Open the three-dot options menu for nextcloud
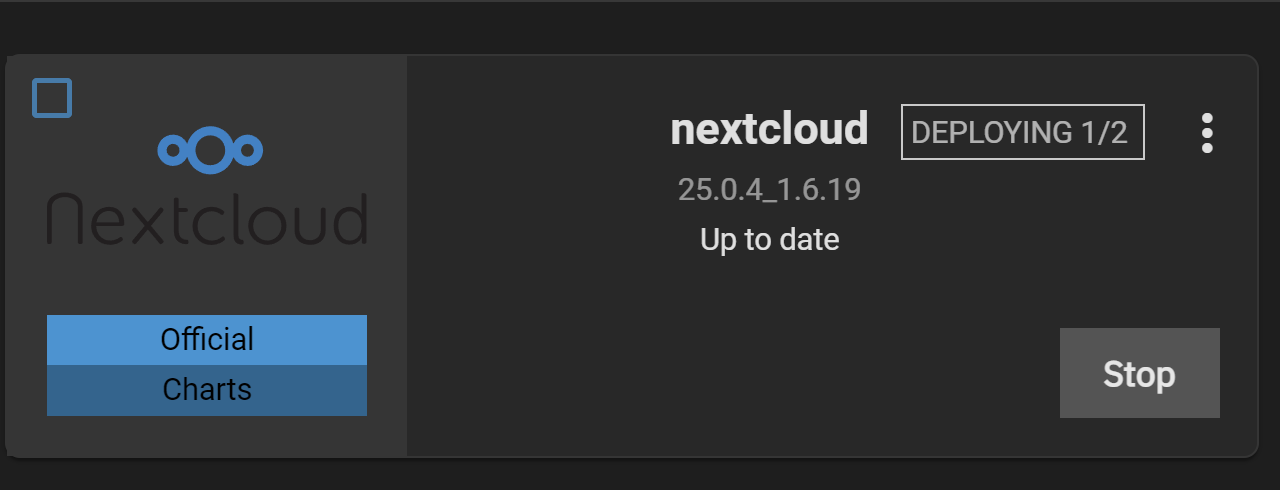Screen dimensions: 1280x490 [1207, 133]
